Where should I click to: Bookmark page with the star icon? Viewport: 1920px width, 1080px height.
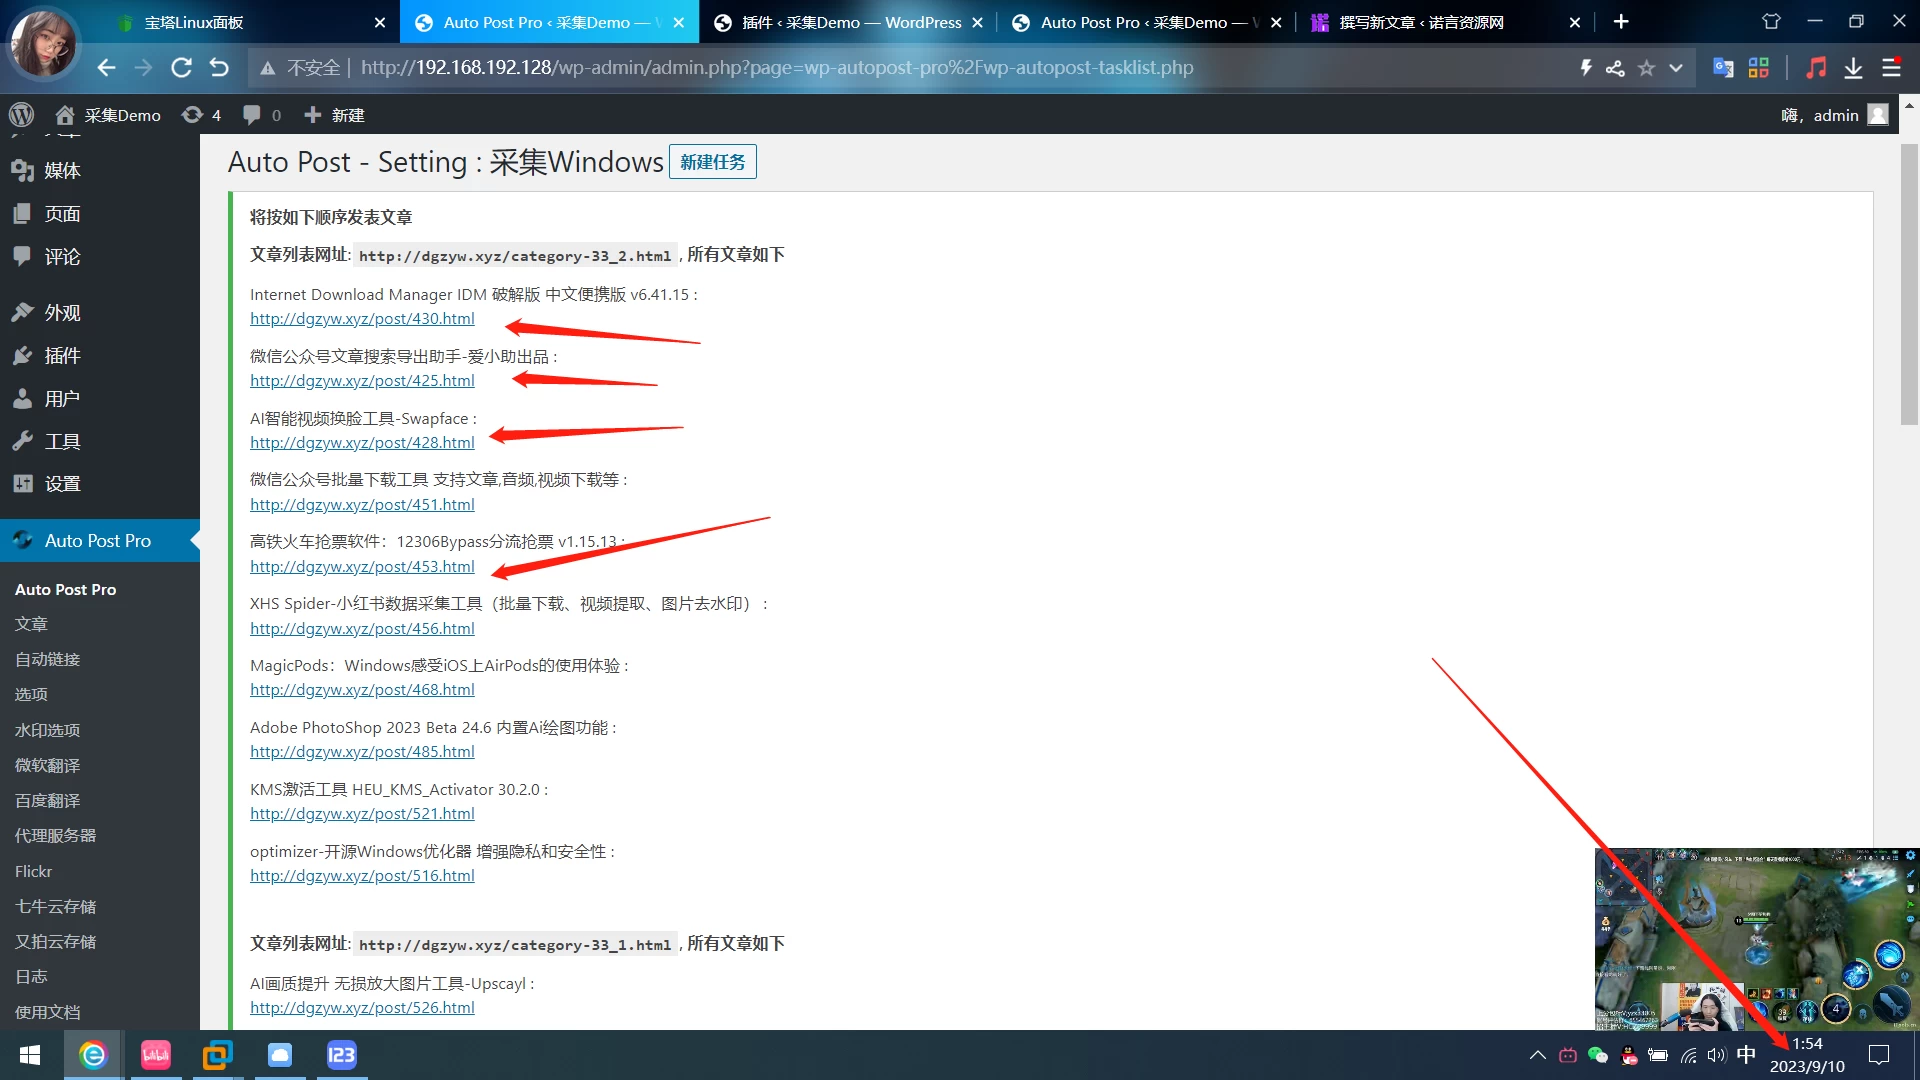coord(1647,68)
